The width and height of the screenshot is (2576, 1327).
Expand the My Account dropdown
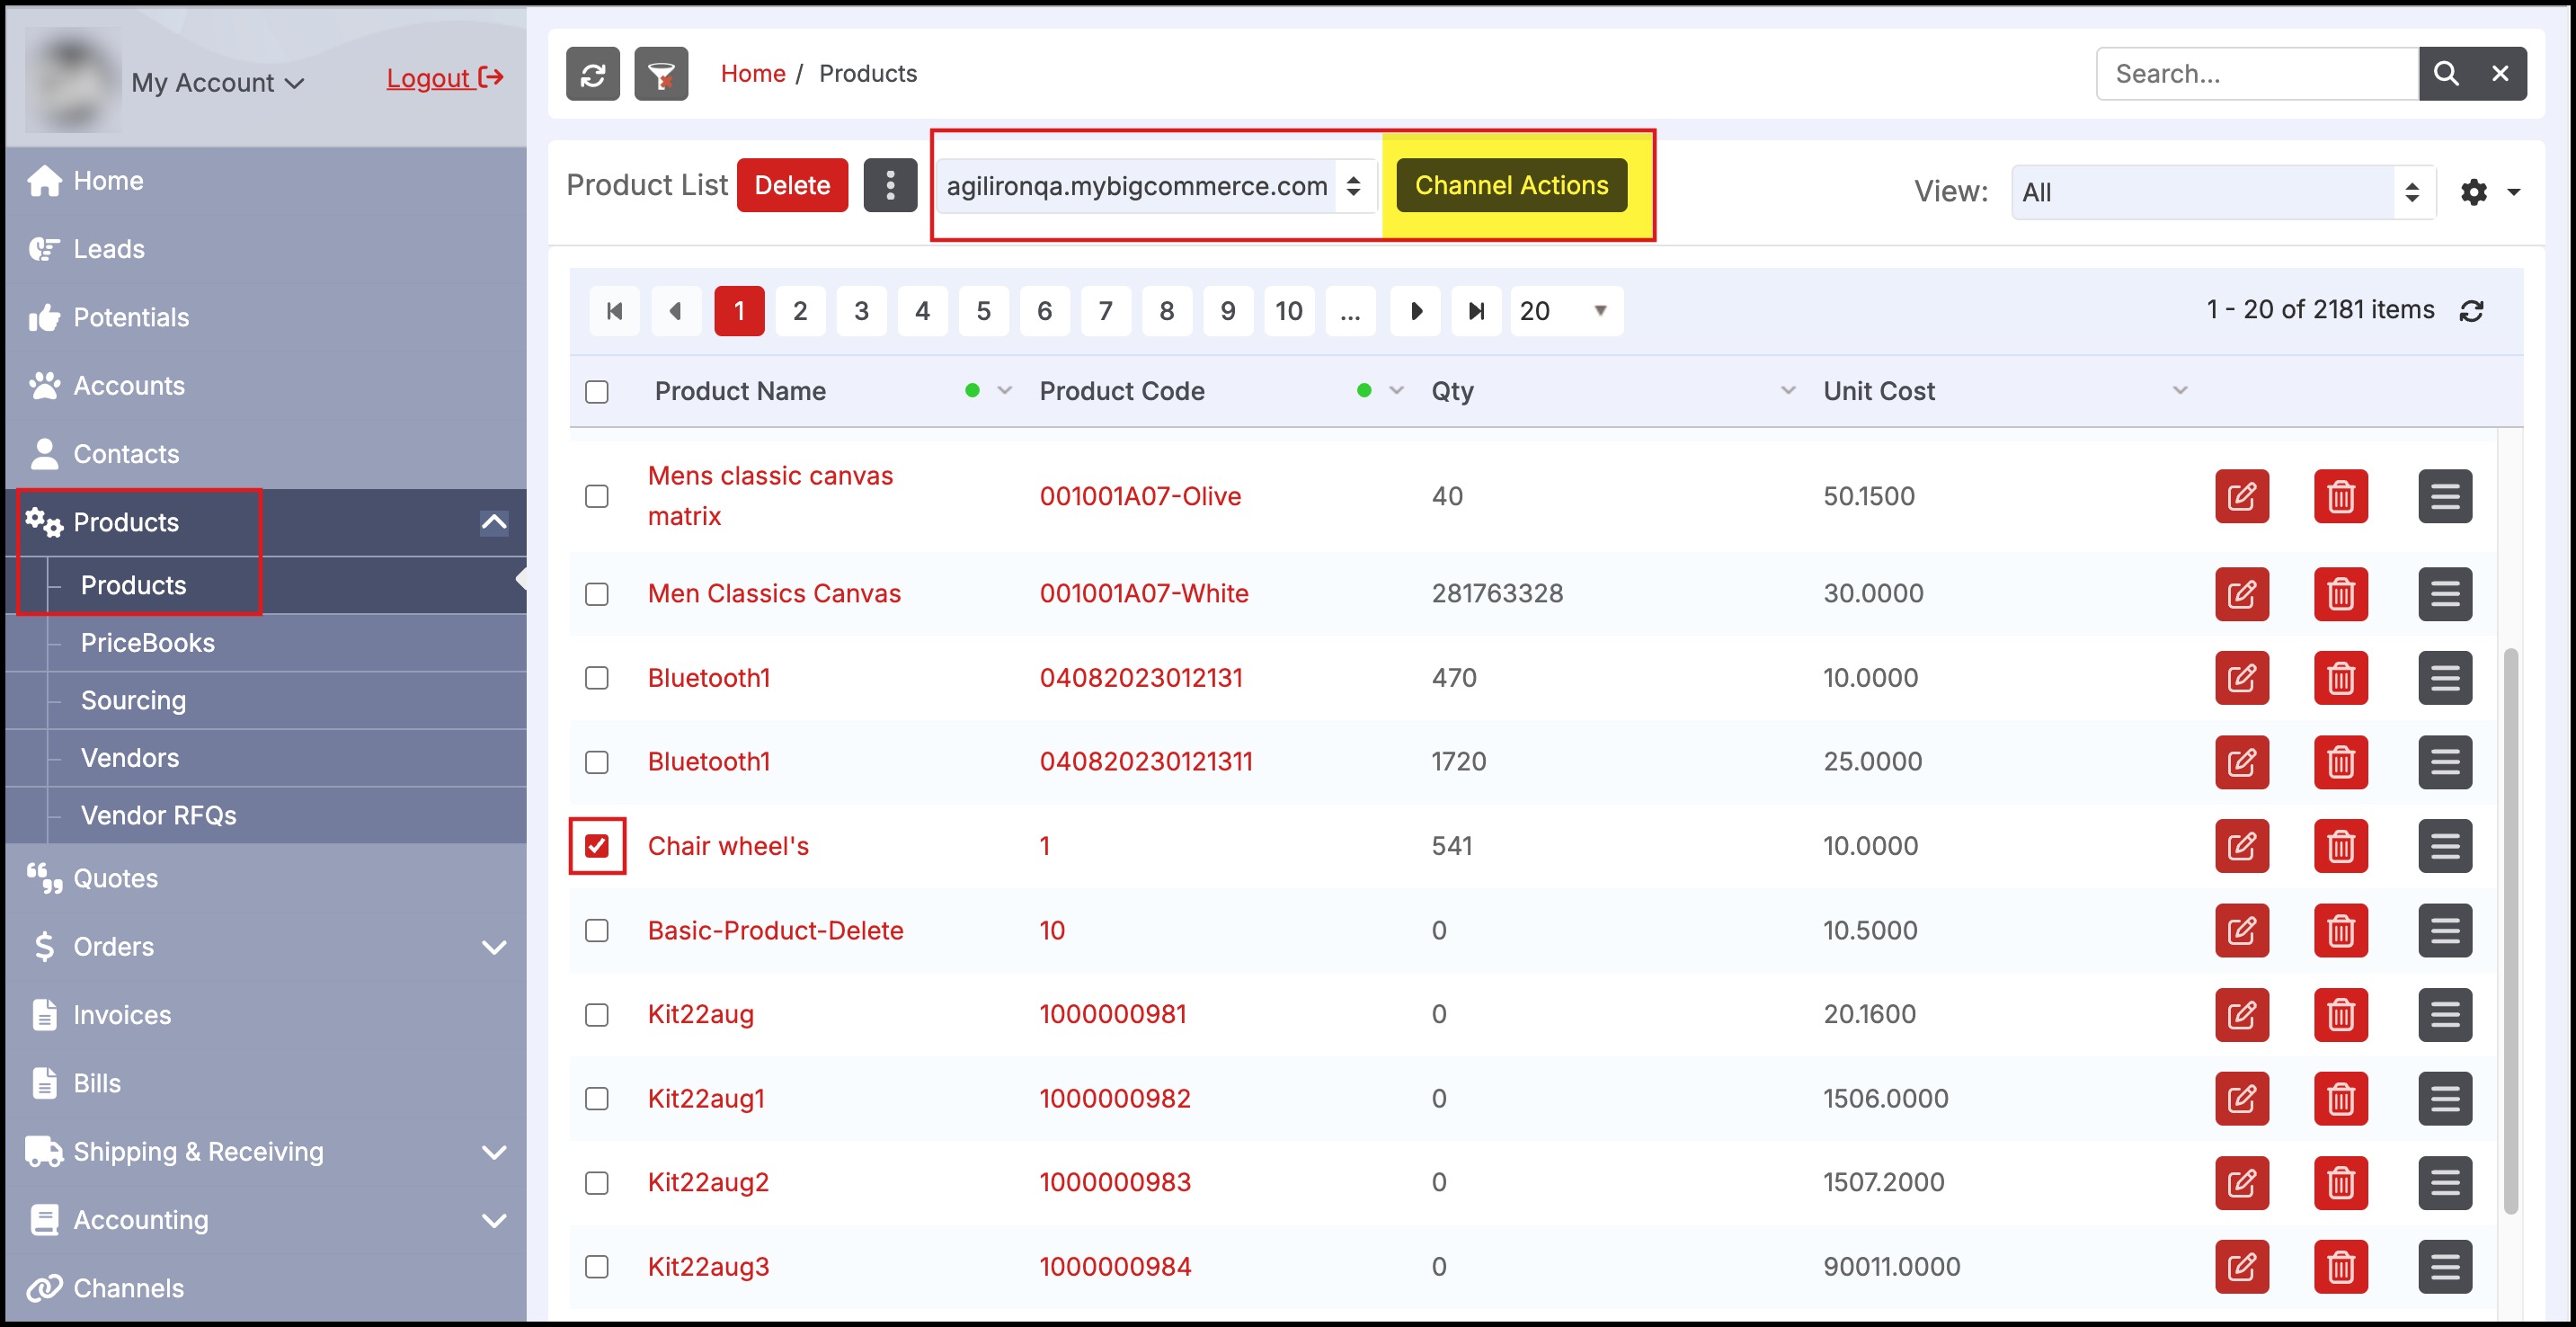(217, 83)
